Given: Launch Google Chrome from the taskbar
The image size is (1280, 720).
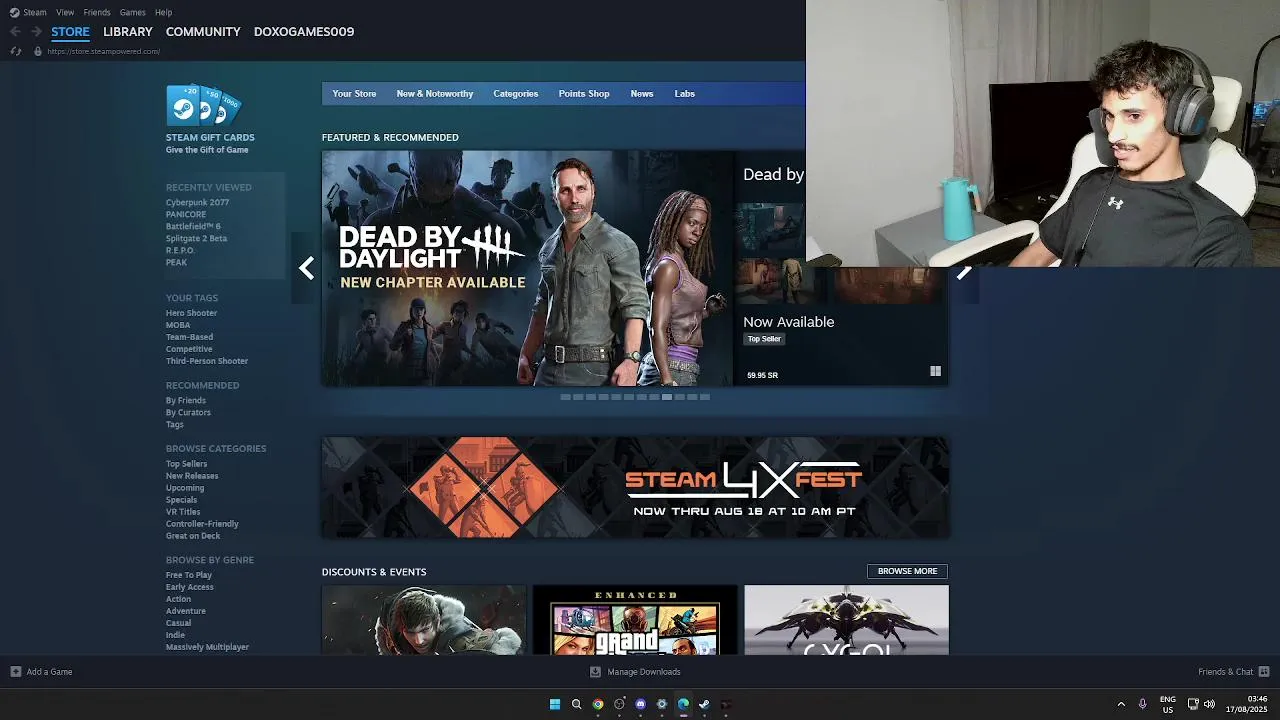Looking at the screenshot, I should point(598,704).
